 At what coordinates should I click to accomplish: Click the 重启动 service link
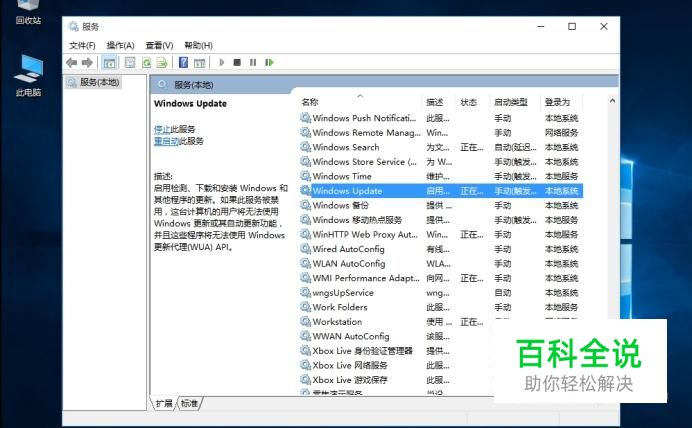coord(166,141)
